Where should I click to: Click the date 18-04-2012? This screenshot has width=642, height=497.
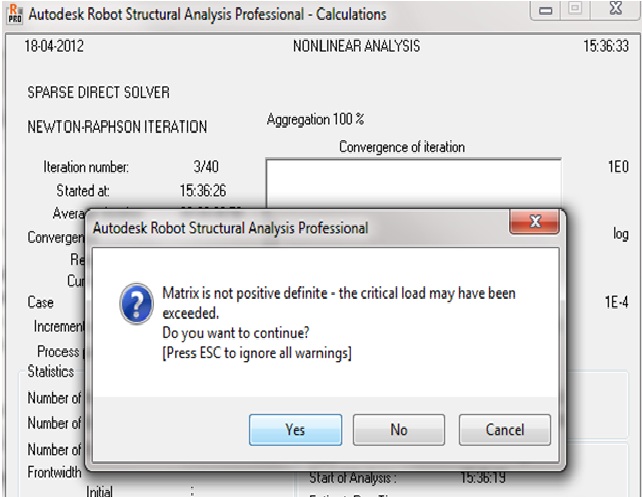coord(54,46)
